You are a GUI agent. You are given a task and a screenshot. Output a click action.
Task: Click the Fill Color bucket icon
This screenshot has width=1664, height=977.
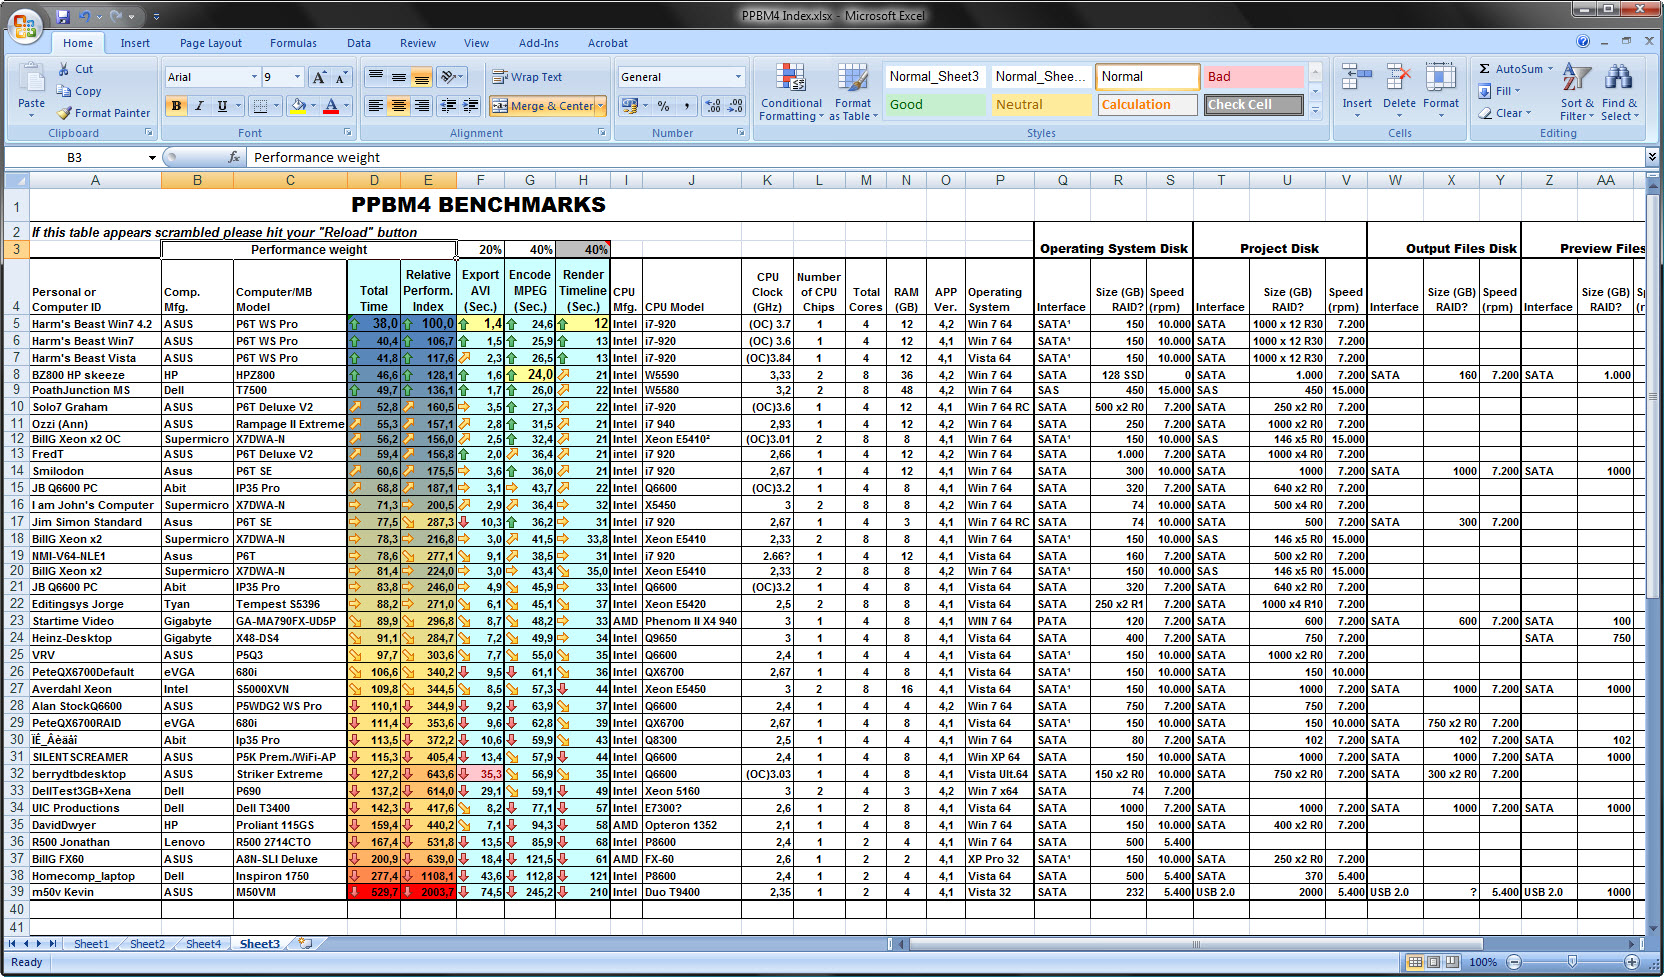297,105
